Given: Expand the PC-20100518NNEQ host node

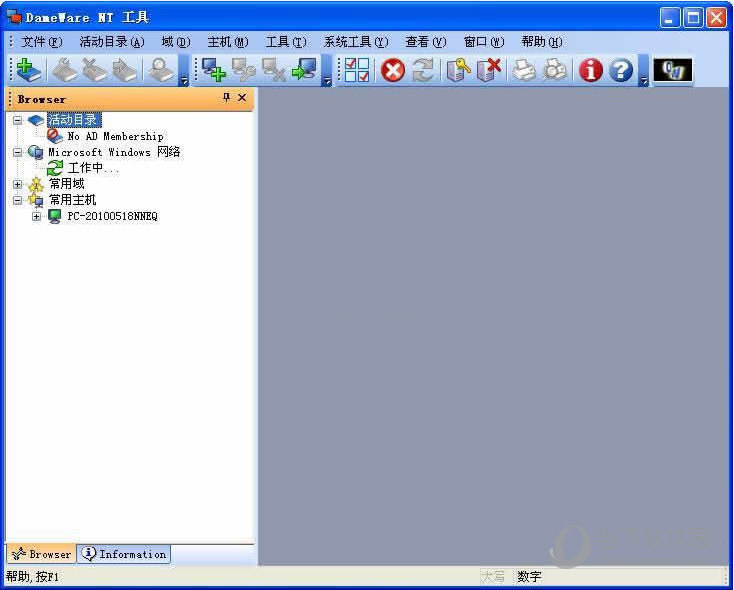Looking at the screenshot, I should click(x=36, y=216).
